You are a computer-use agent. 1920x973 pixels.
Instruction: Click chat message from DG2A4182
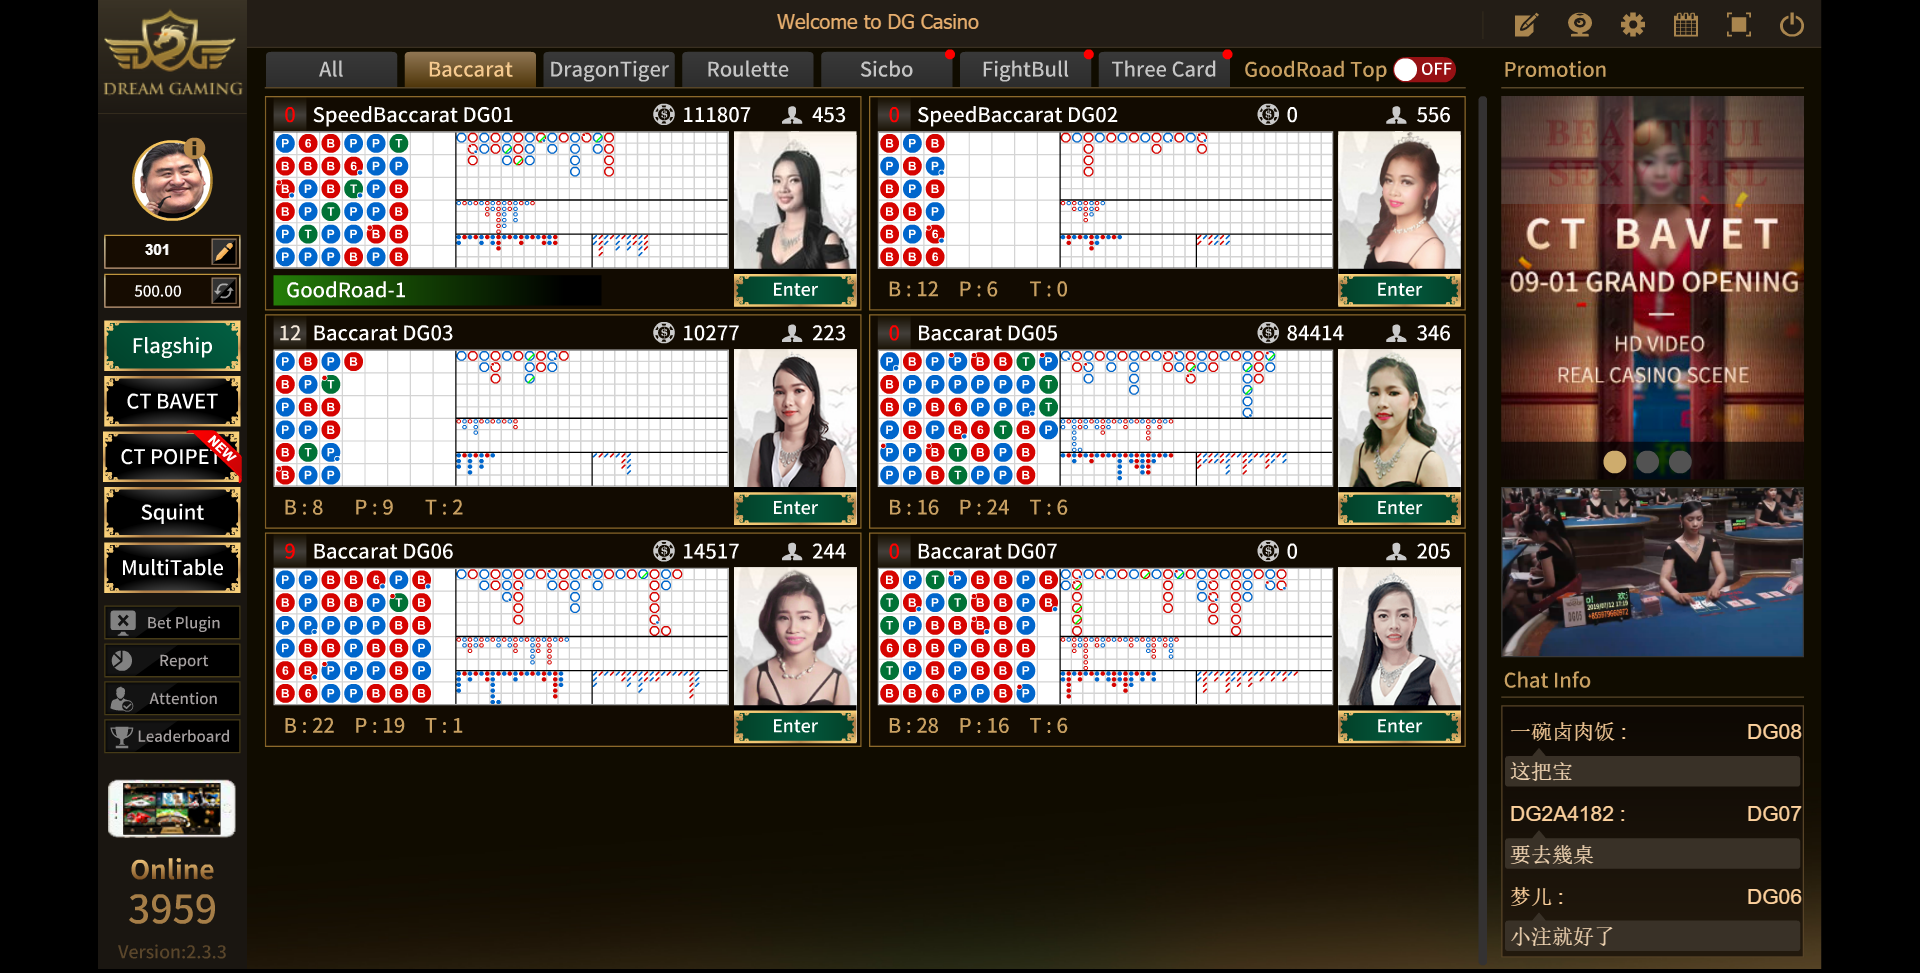[x=1654, y=855]
